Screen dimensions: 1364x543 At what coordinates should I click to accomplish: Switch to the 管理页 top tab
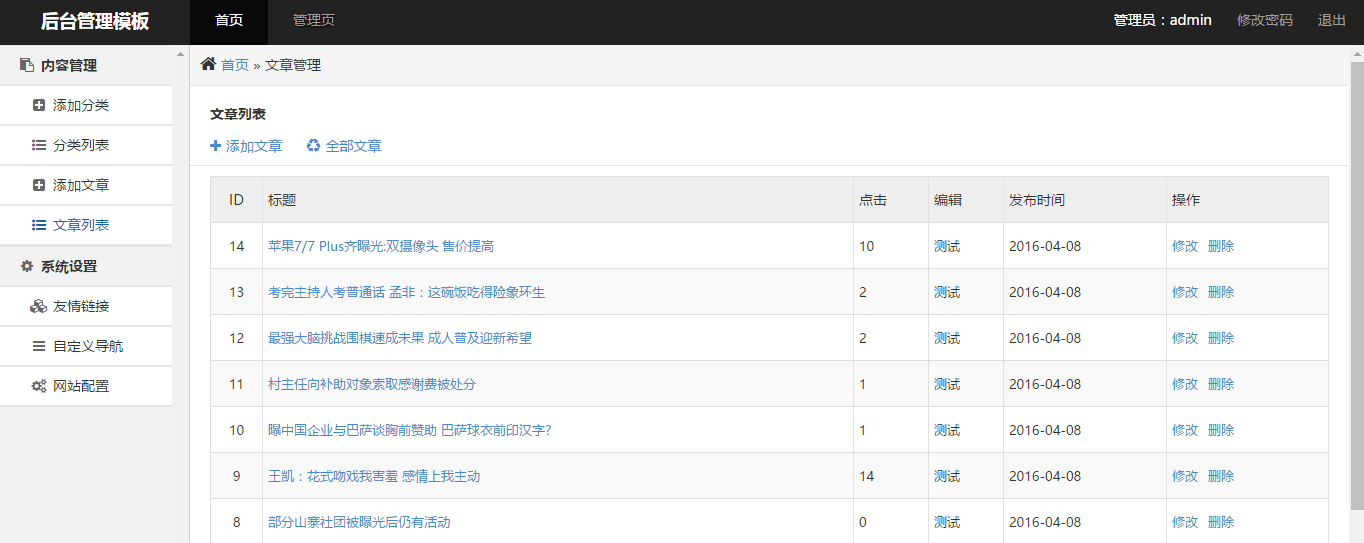click(x=314, y=20)
